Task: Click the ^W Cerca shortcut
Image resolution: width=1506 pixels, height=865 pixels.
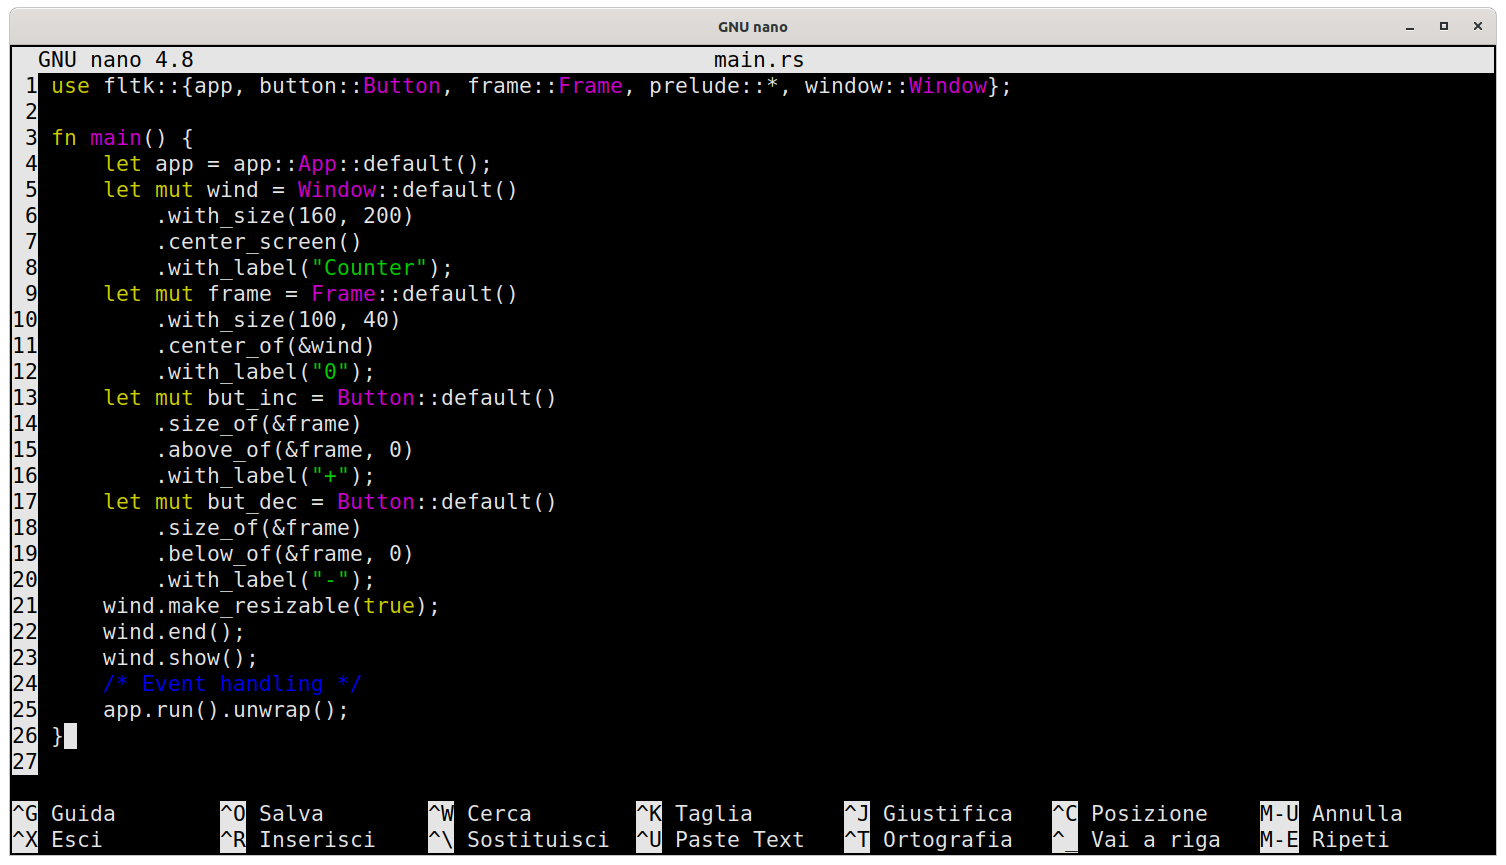Action: [x=480, y=814]
